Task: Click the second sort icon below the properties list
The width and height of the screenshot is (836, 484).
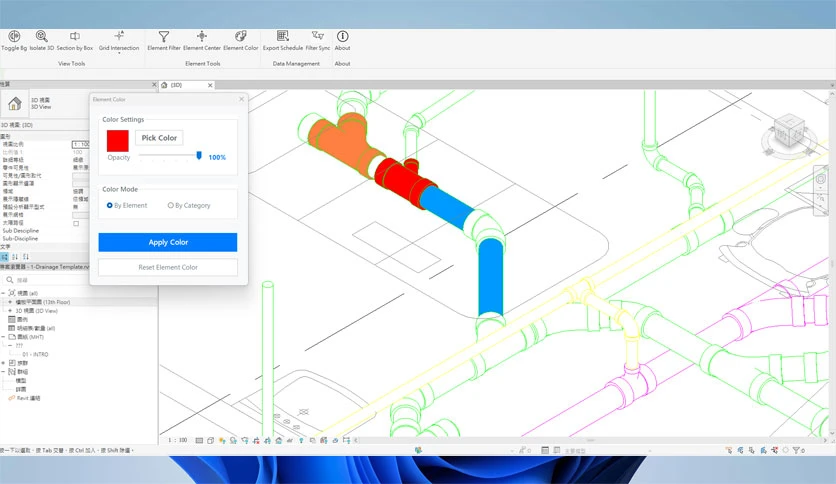Action: [15, 257]
